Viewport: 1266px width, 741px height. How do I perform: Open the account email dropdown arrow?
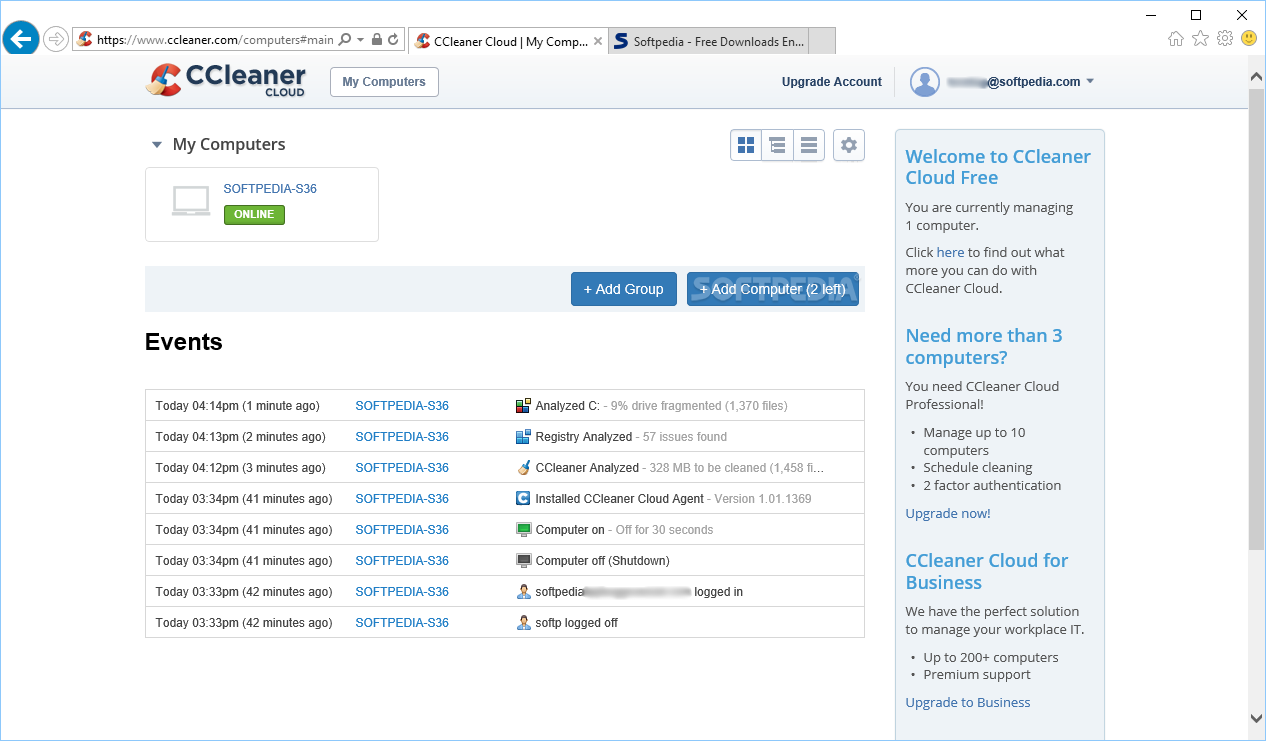click(x=1090, y=82)
